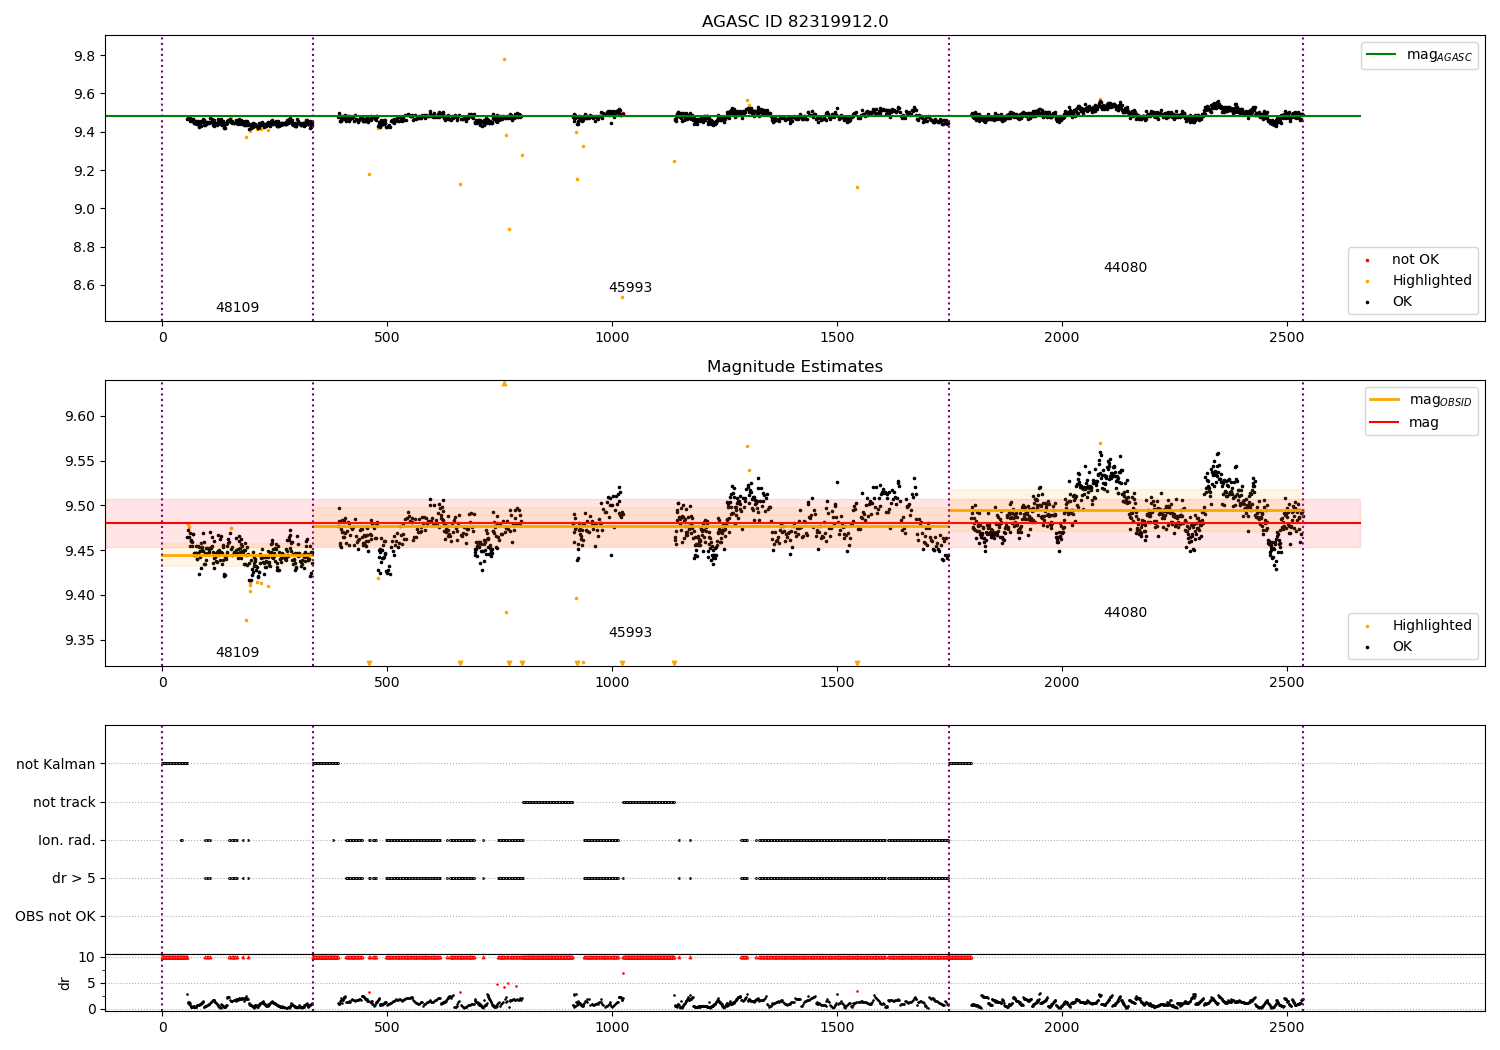Click the green line sample in mag AGASC legend
Screen dimensions: 1500x1050
click(x=1383, y=55)
